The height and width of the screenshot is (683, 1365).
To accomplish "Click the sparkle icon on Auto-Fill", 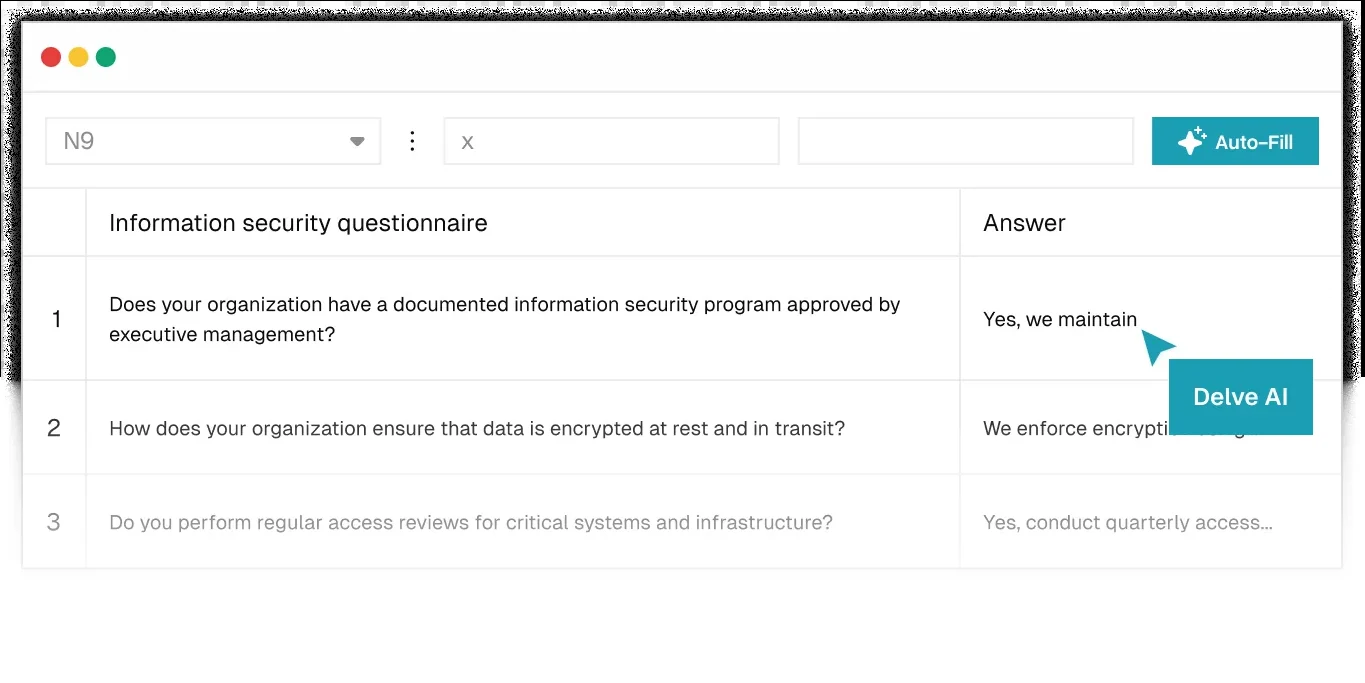I will pyautogui.click(x=1191, y=142).
